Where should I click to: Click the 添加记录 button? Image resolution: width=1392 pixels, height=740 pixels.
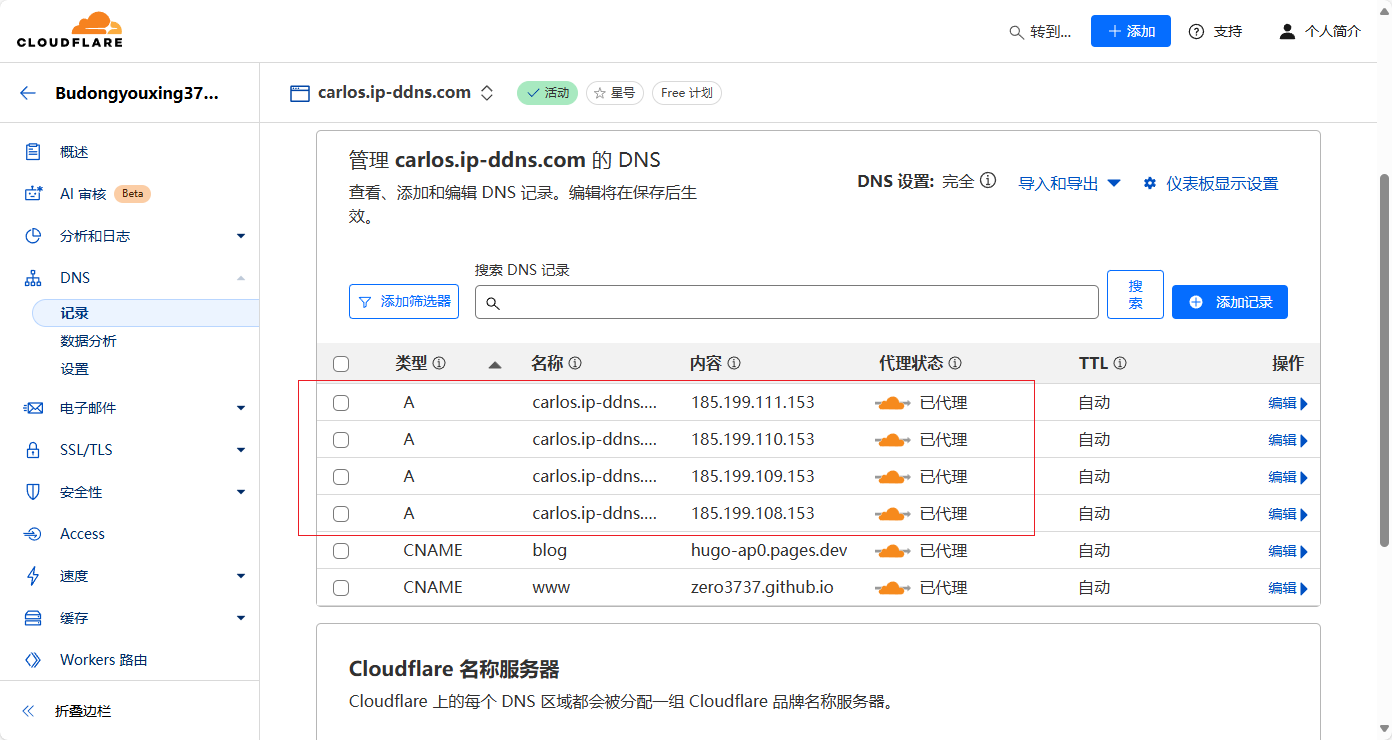click(x=1230, y=302)
